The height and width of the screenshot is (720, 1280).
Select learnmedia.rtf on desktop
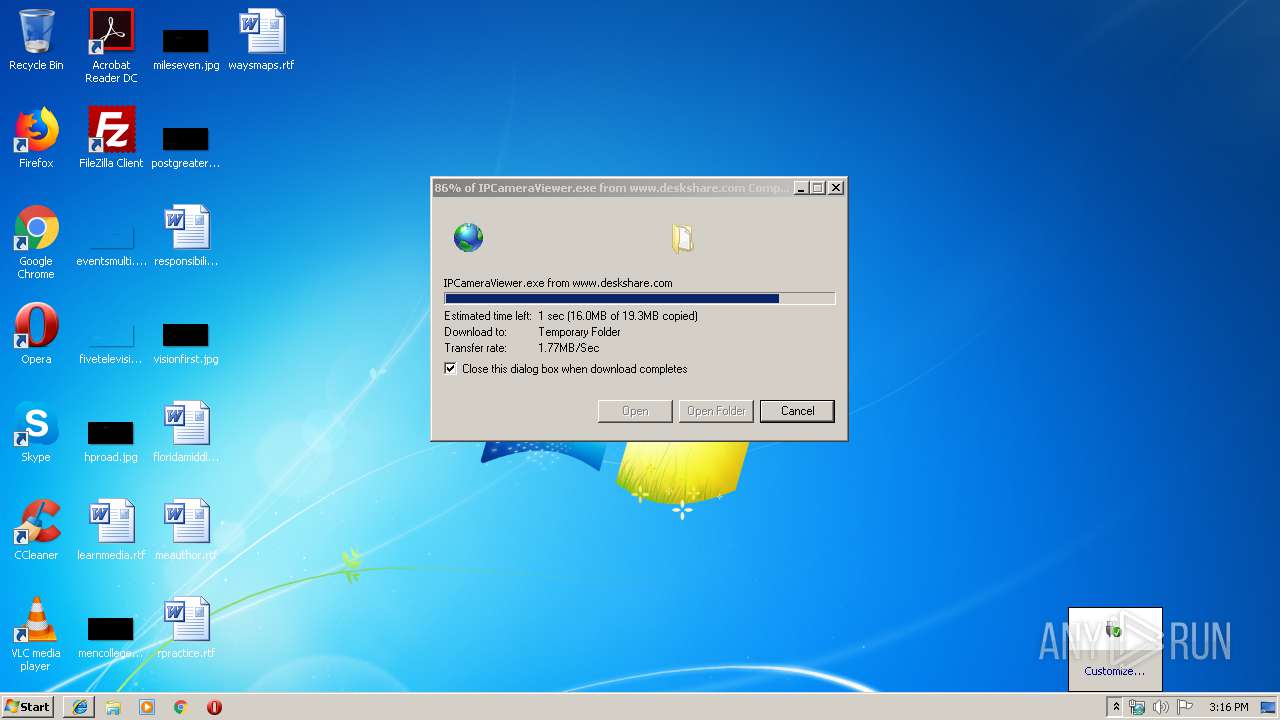pos(111,530)
